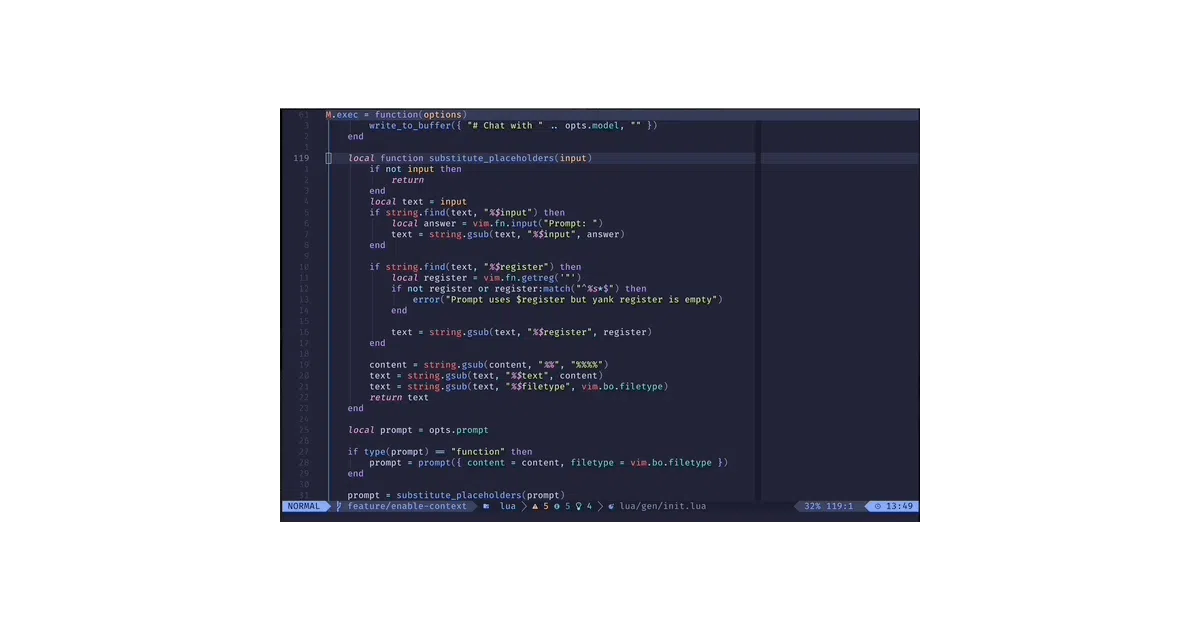Click the string.find(text, "%$register") line
Image resolution: width=1200 pixels, height=630 pixels.
click(x=475, y=267)
